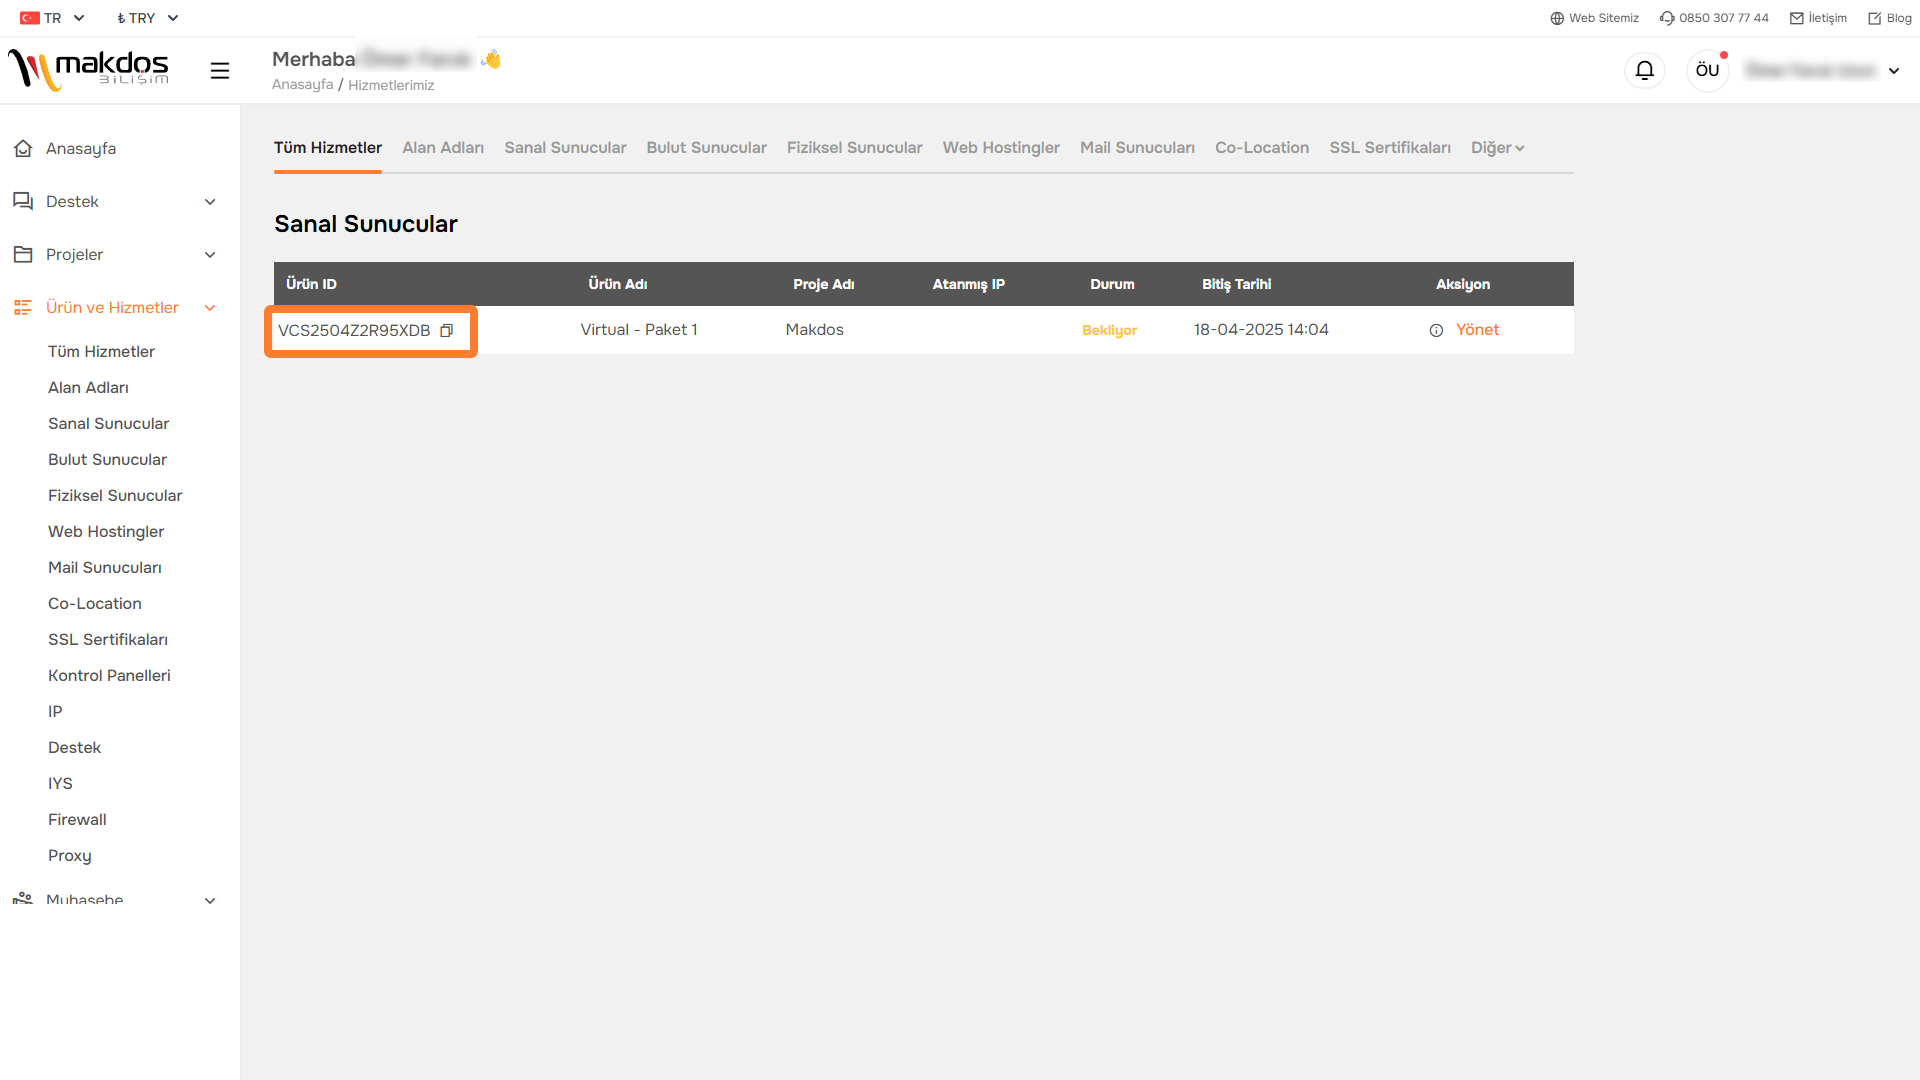Click the Ürün ID column header
This screenshot has height=1080, width=1920.
[311, 284]
